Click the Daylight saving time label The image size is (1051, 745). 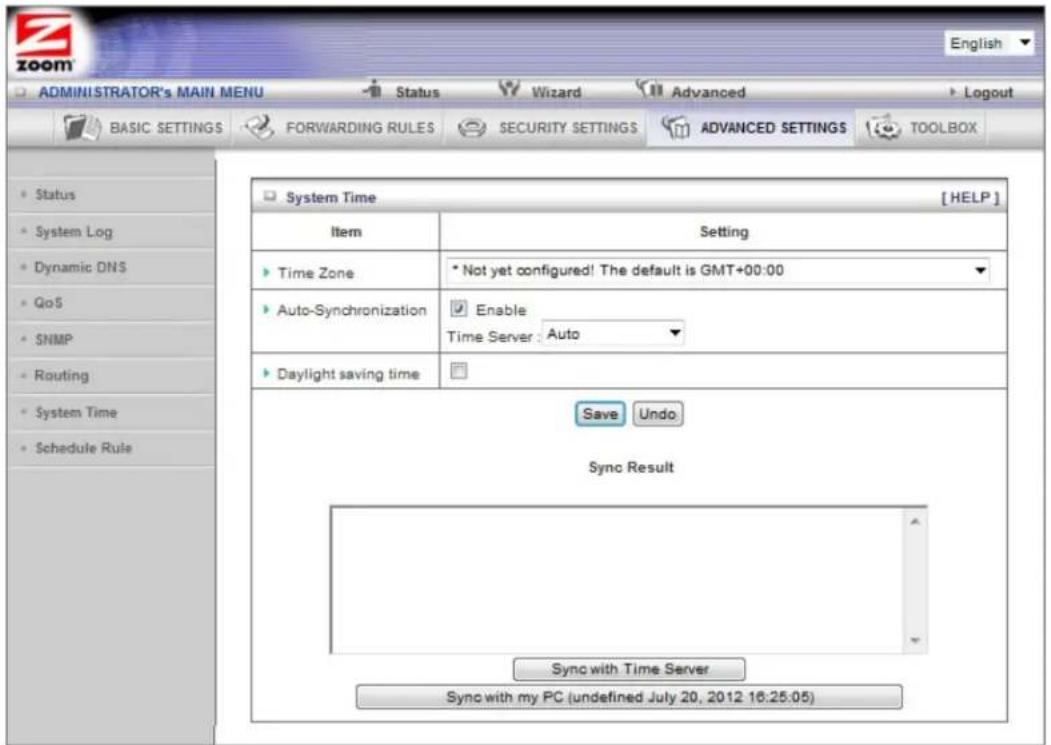point(348,374)
